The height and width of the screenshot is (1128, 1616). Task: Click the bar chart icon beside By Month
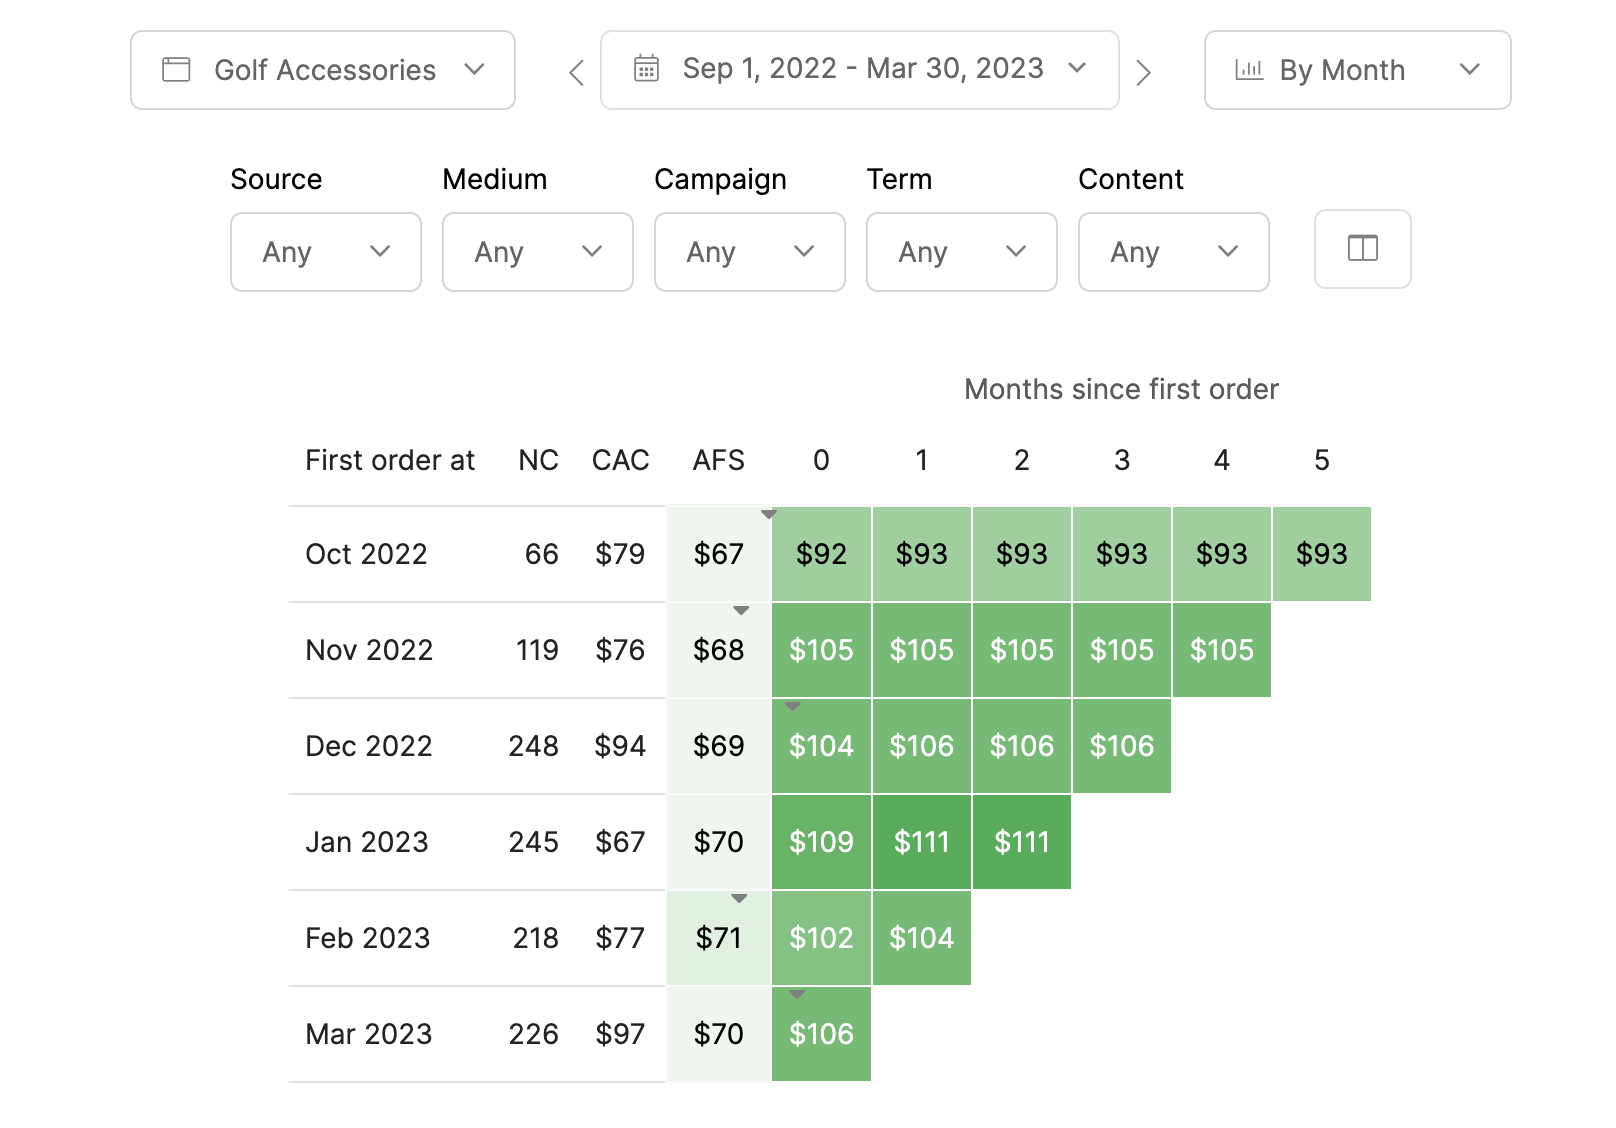click(1249, 70)
